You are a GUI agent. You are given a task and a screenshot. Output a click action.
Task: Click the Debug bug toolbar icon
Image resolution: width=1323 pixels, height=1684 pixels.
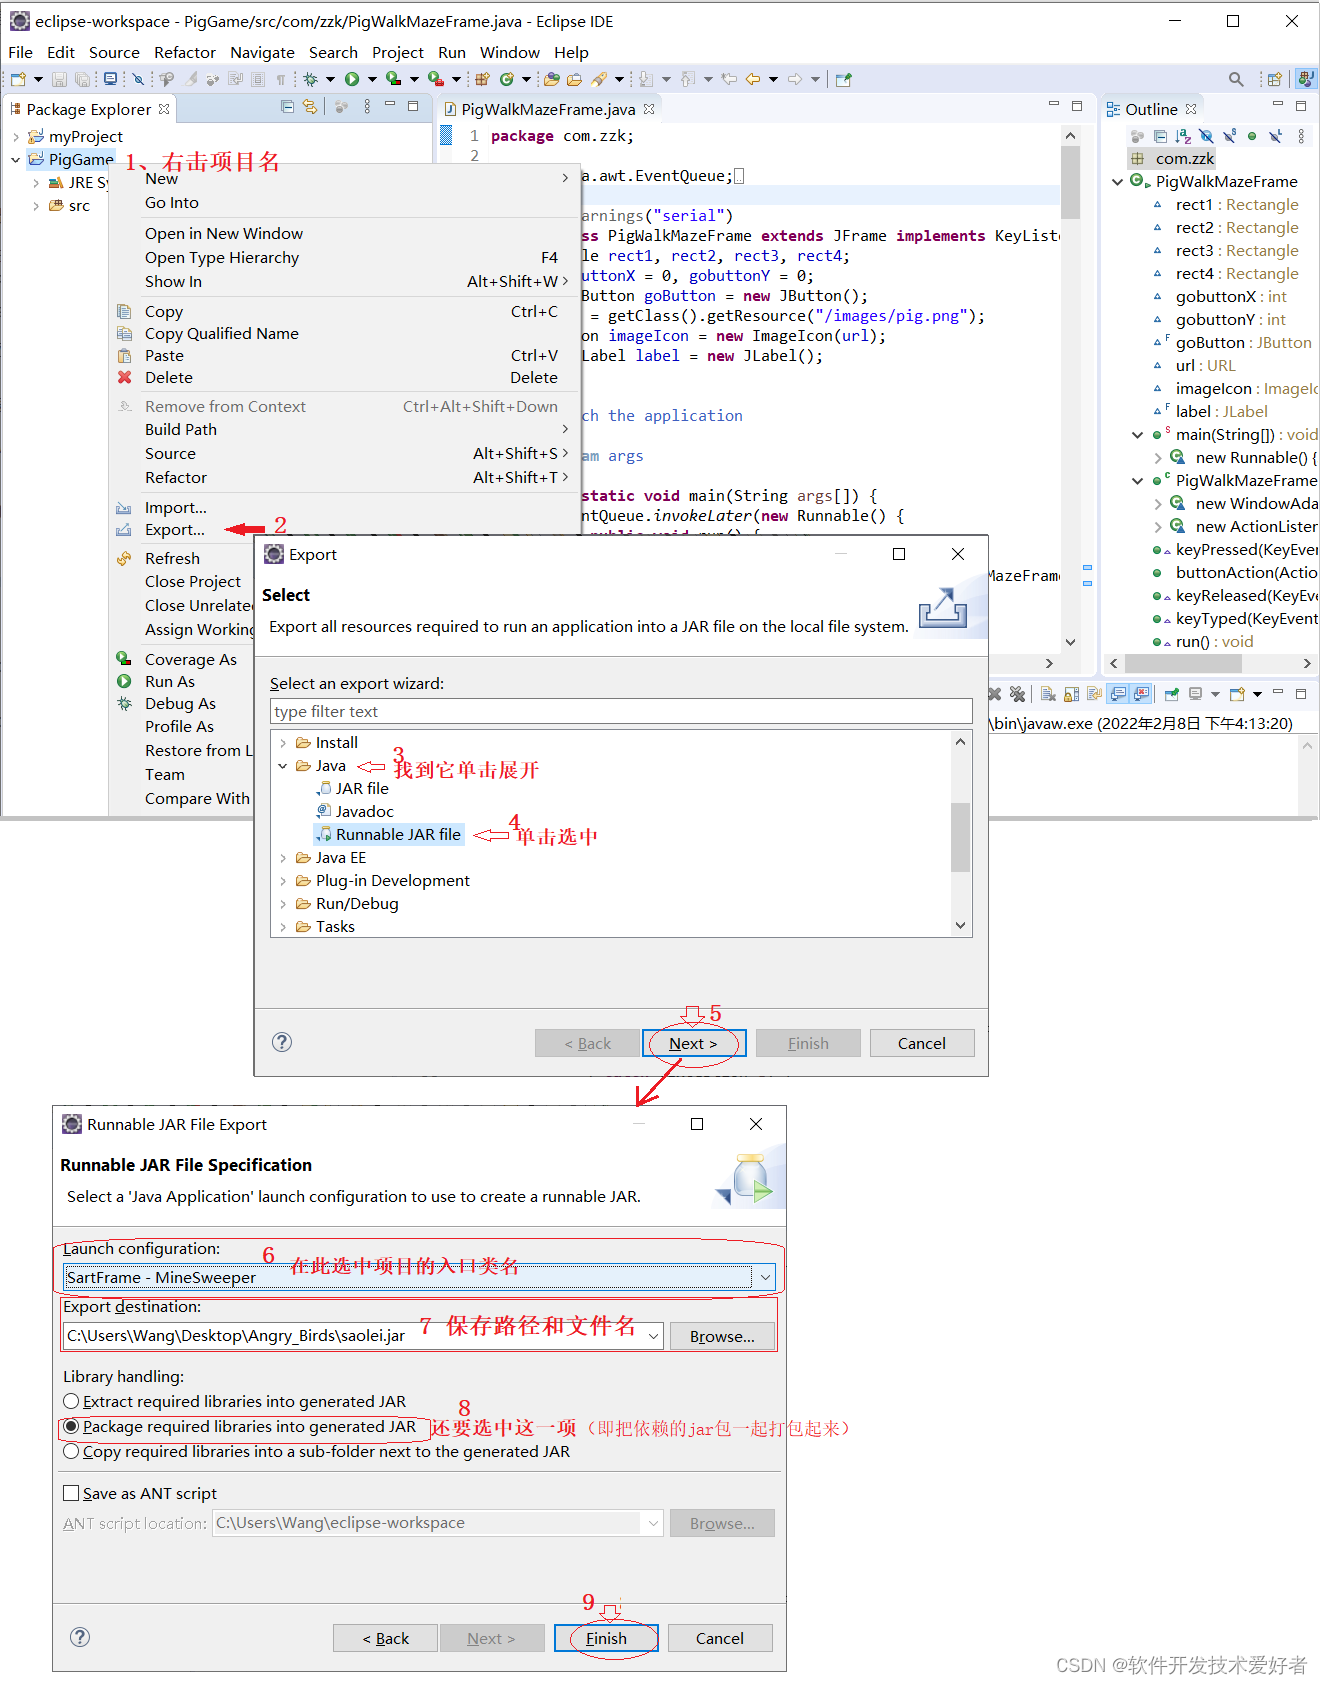coord(311,79)
